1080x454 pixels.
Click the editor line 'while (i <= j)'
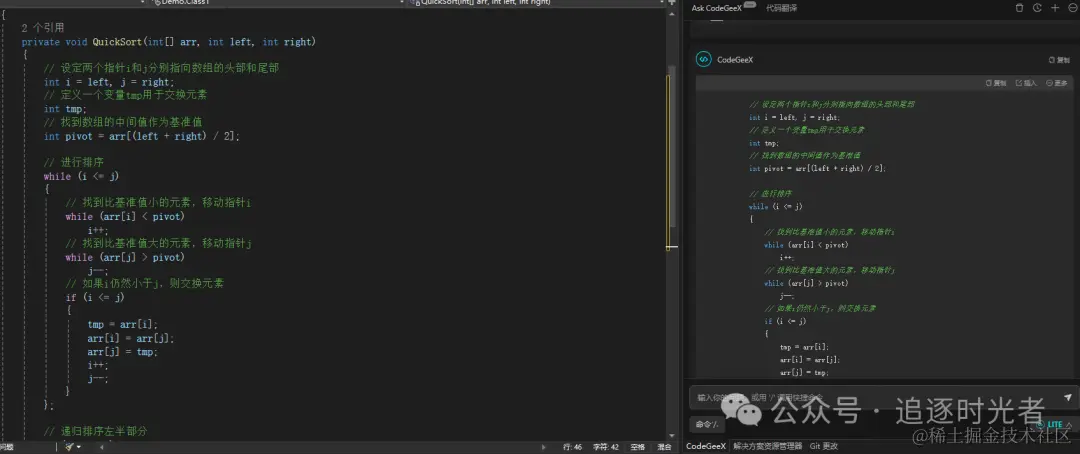coord(81,176)
